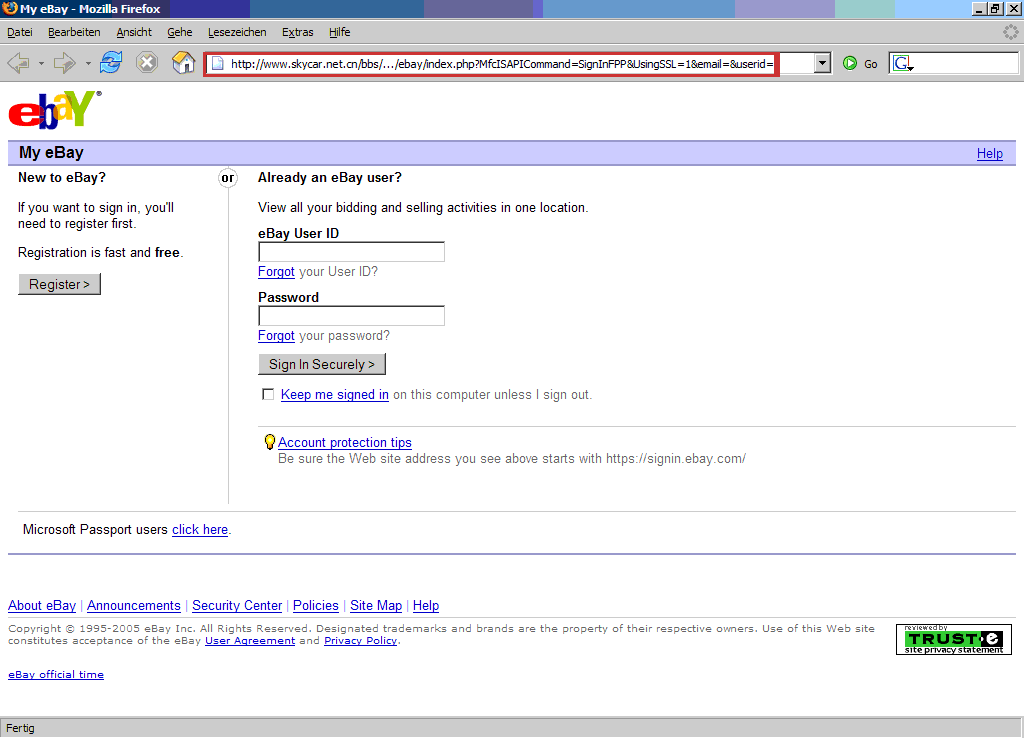Expand the address bar URL history dropdown

click(823, 63)
